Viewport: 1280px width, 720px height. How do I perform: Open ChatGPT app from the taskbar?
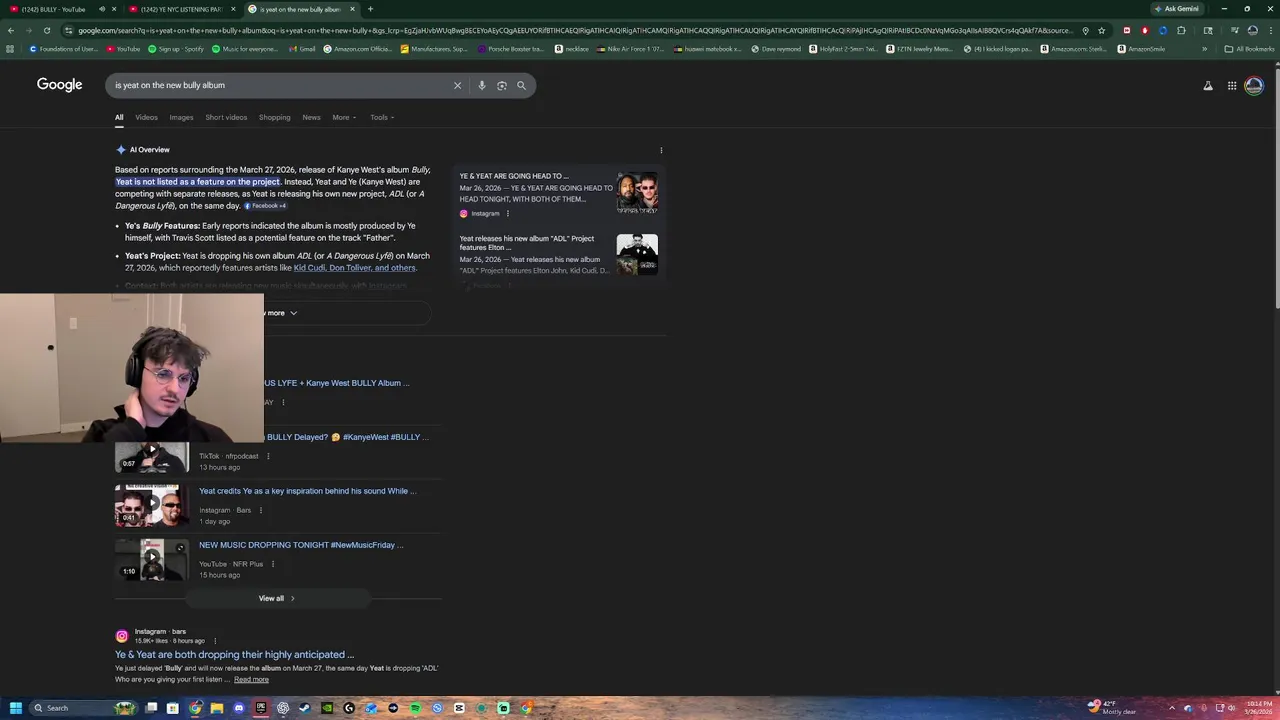(283, 708)
